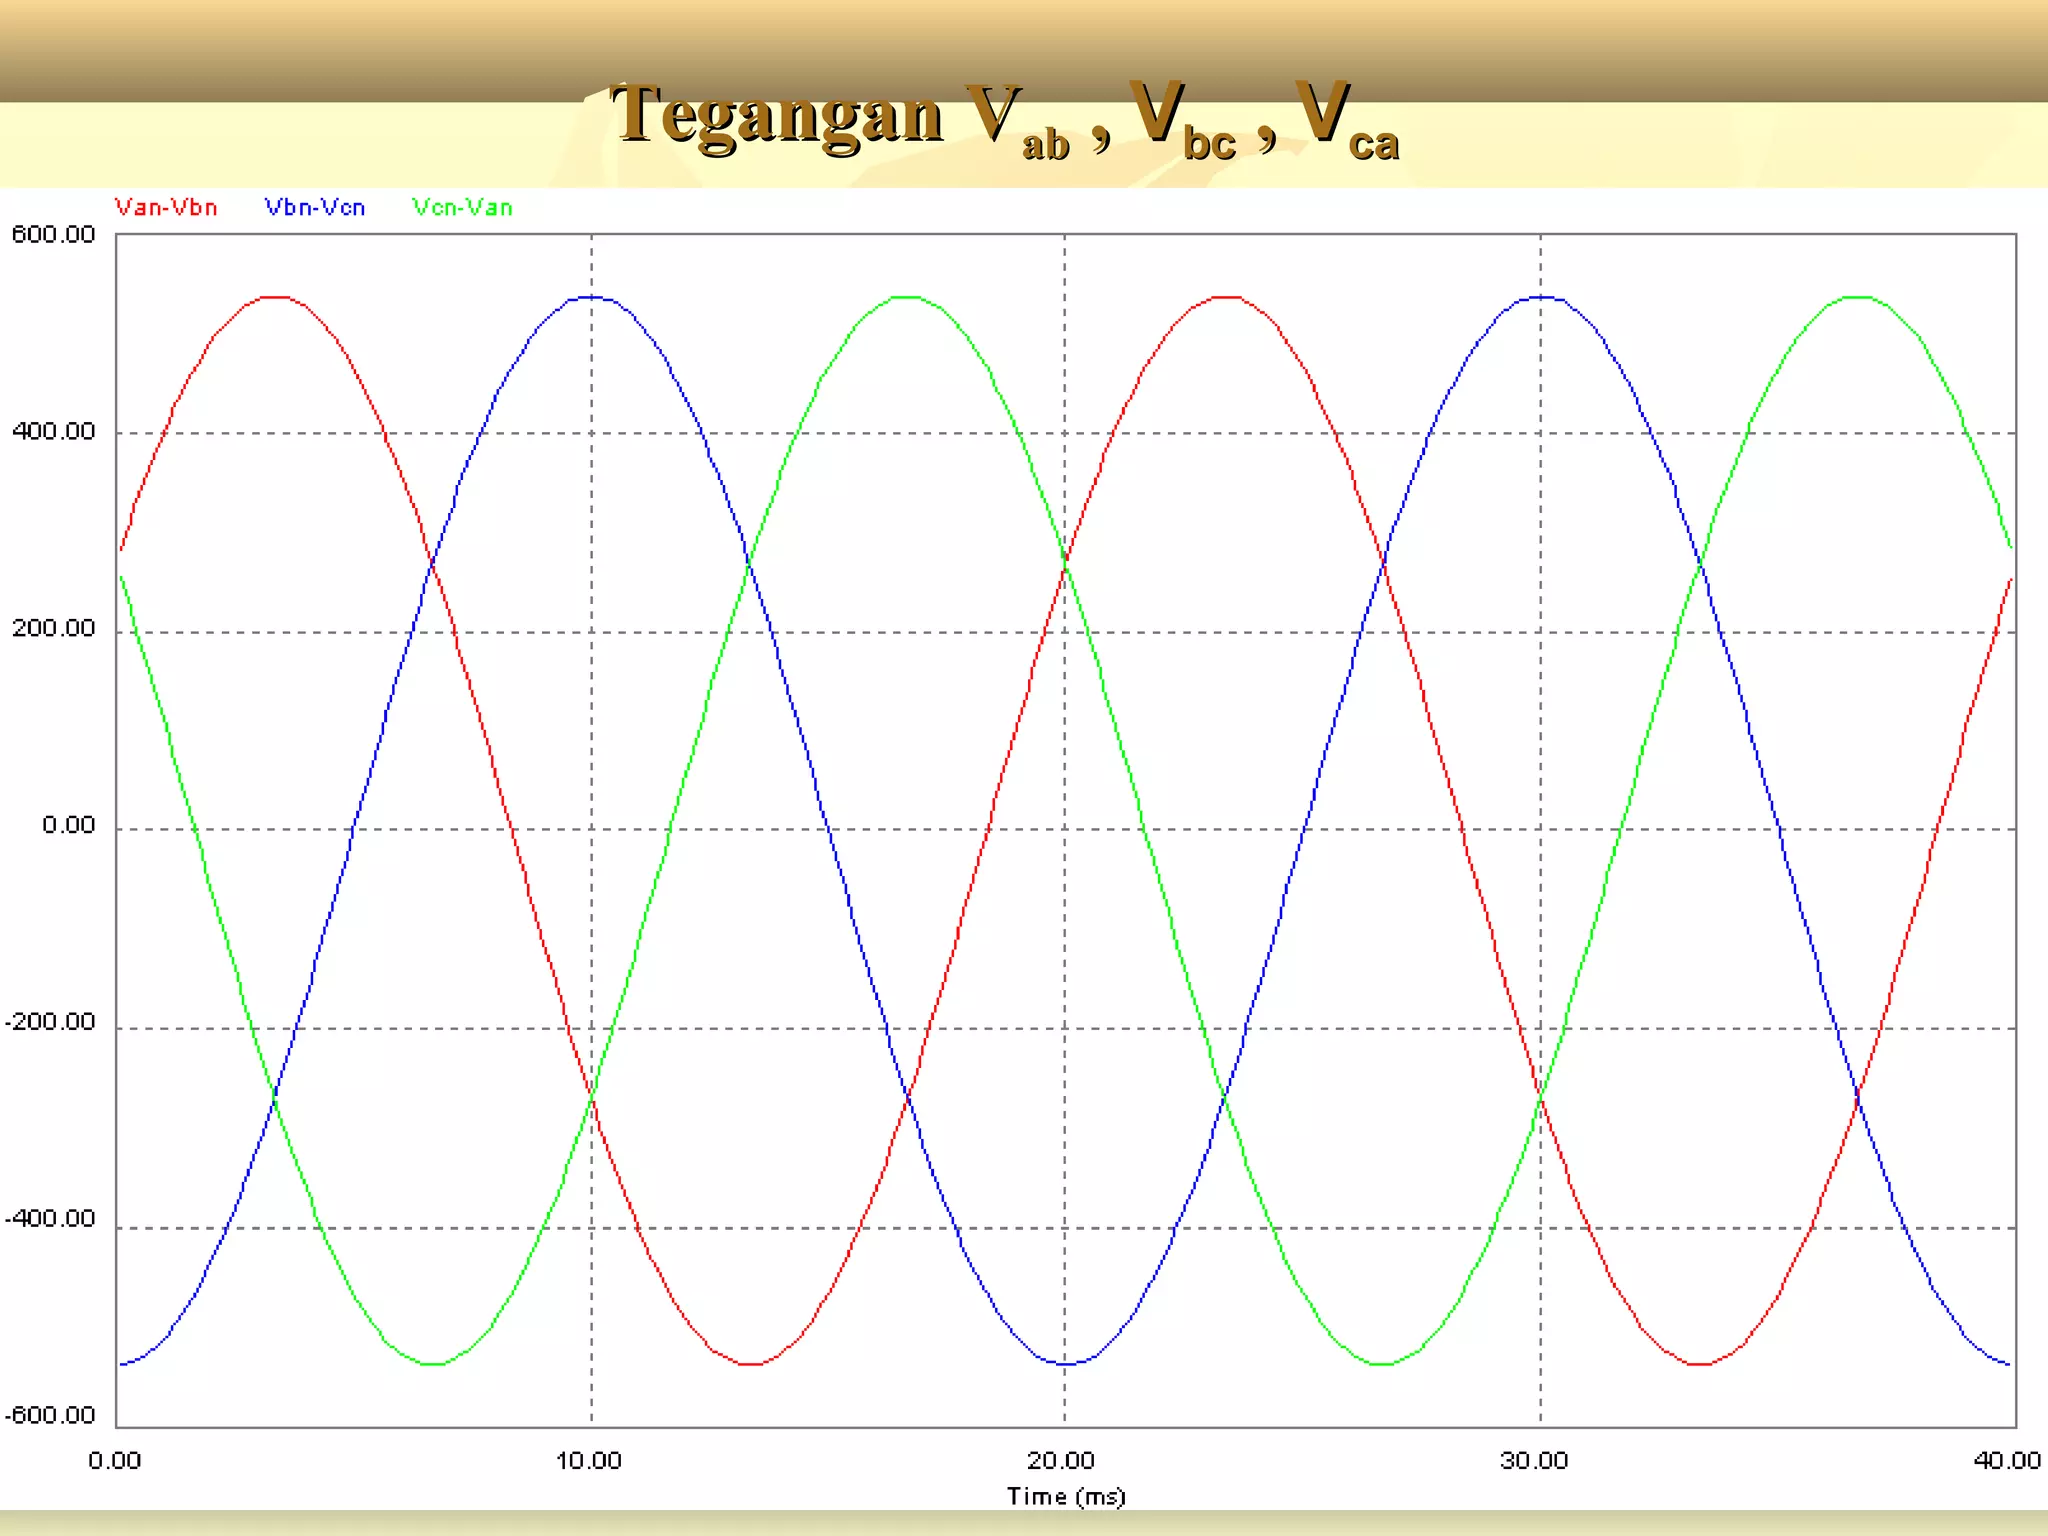This screenshot has height=1536, width=2048.
Task: Click the first blue waveform peak at 10 ms
Action: tap(592, 297)
